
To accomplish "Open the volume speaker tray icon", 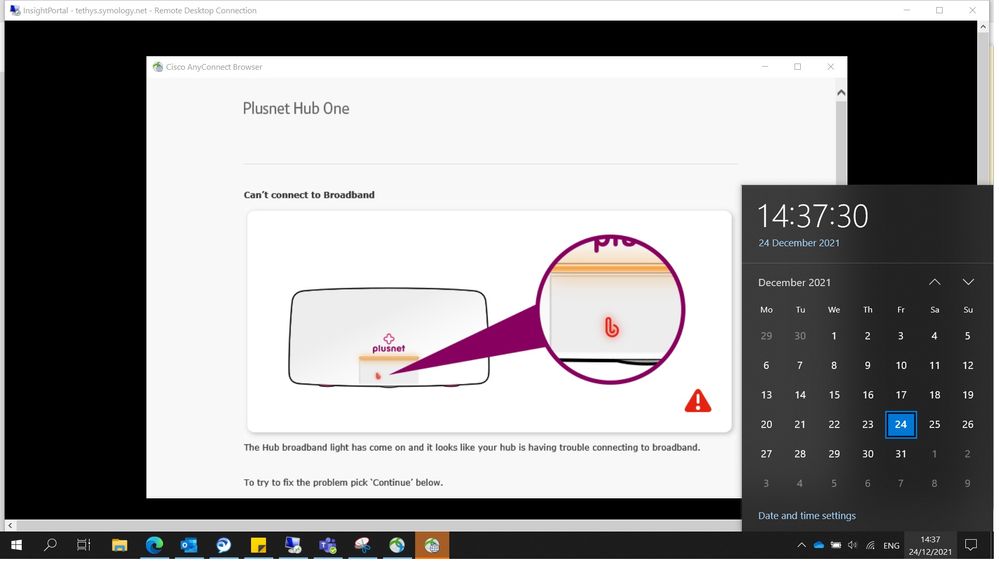I will click(x=852, y=546).
